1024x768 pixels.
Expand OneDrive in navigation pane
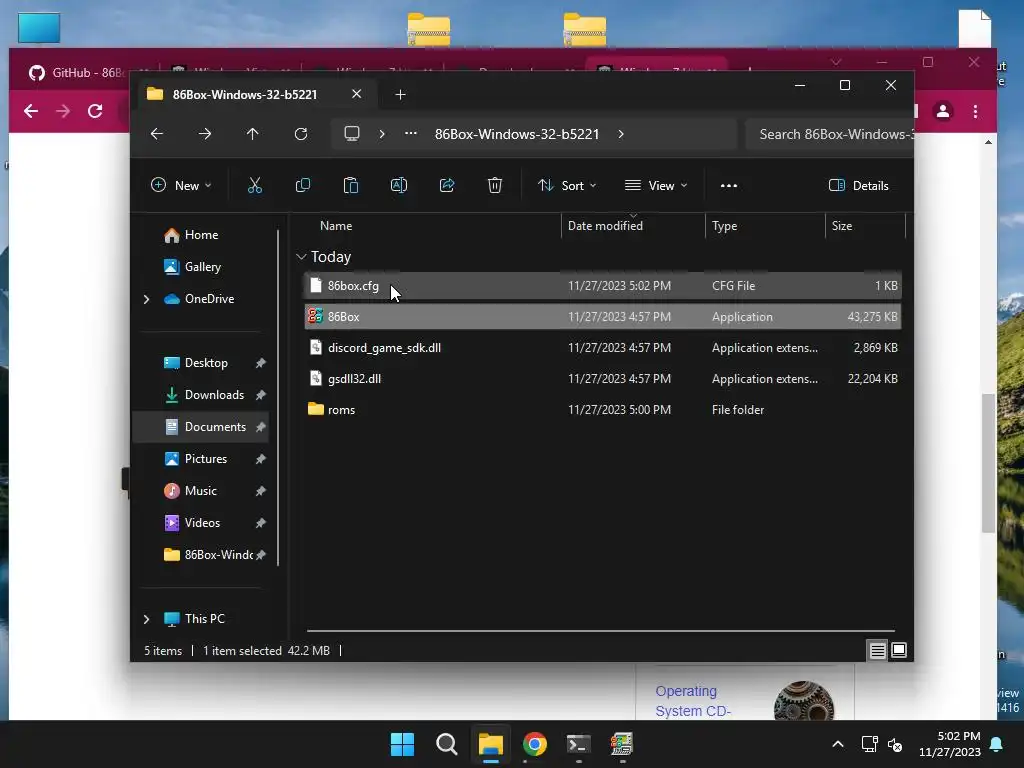[x=146, y=299]
